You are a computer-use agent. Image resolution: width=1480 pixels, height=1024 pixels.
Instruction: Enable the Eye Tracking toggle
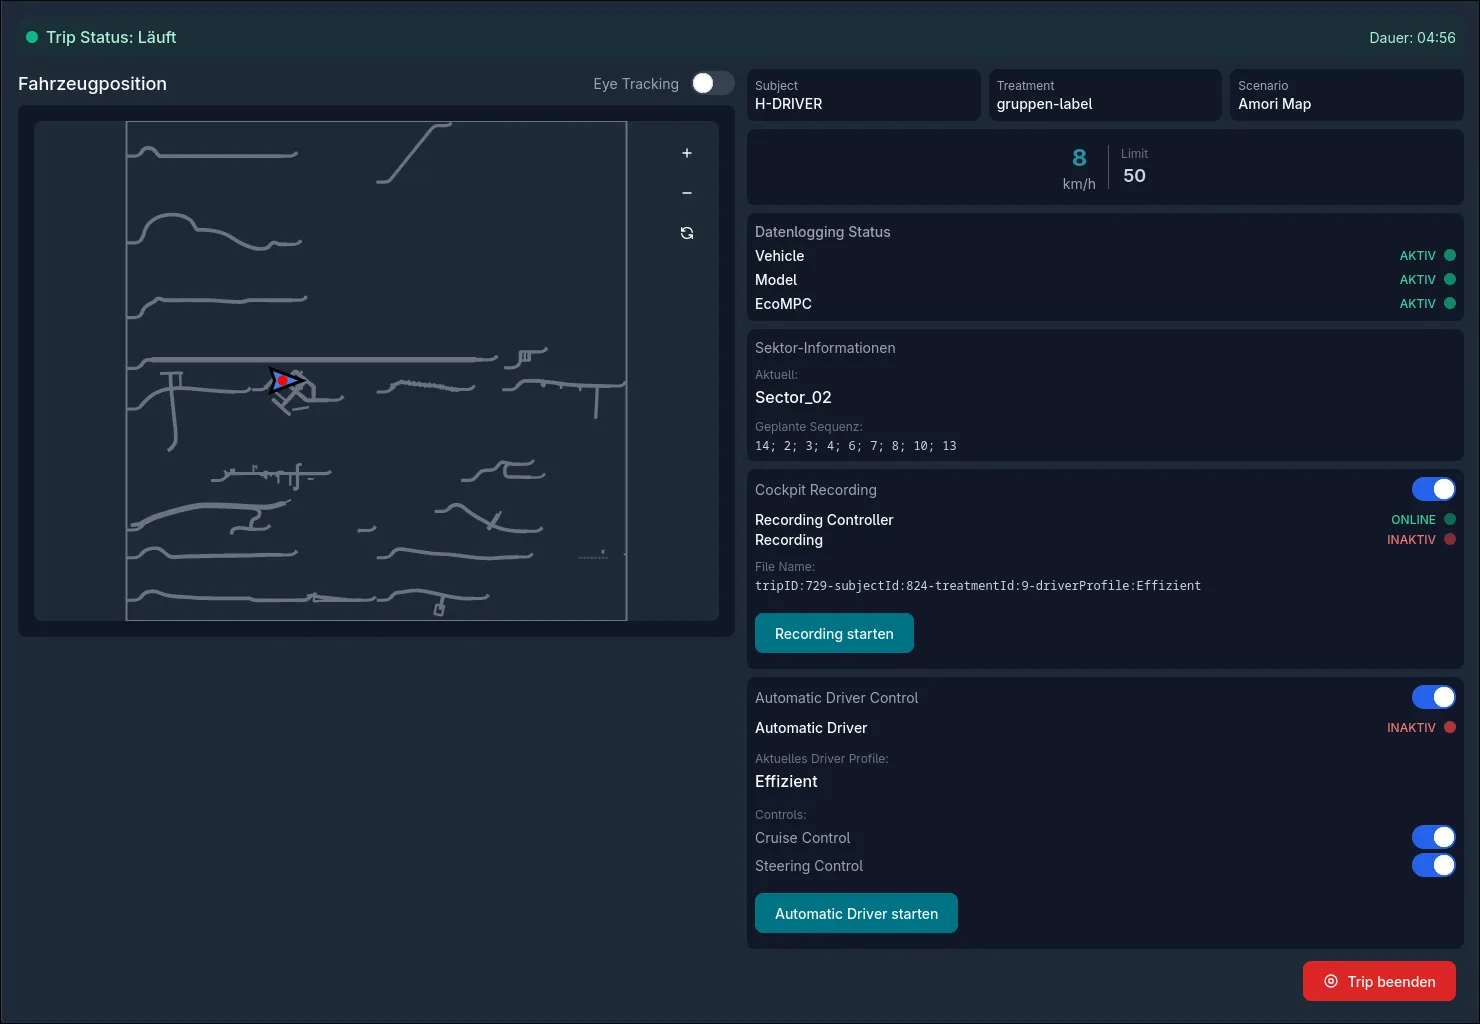point(713,83)
